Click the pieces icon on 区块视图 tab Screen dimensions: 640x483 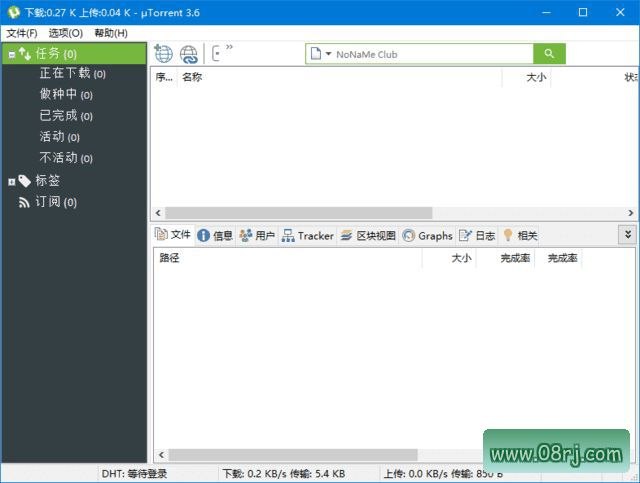347,236
